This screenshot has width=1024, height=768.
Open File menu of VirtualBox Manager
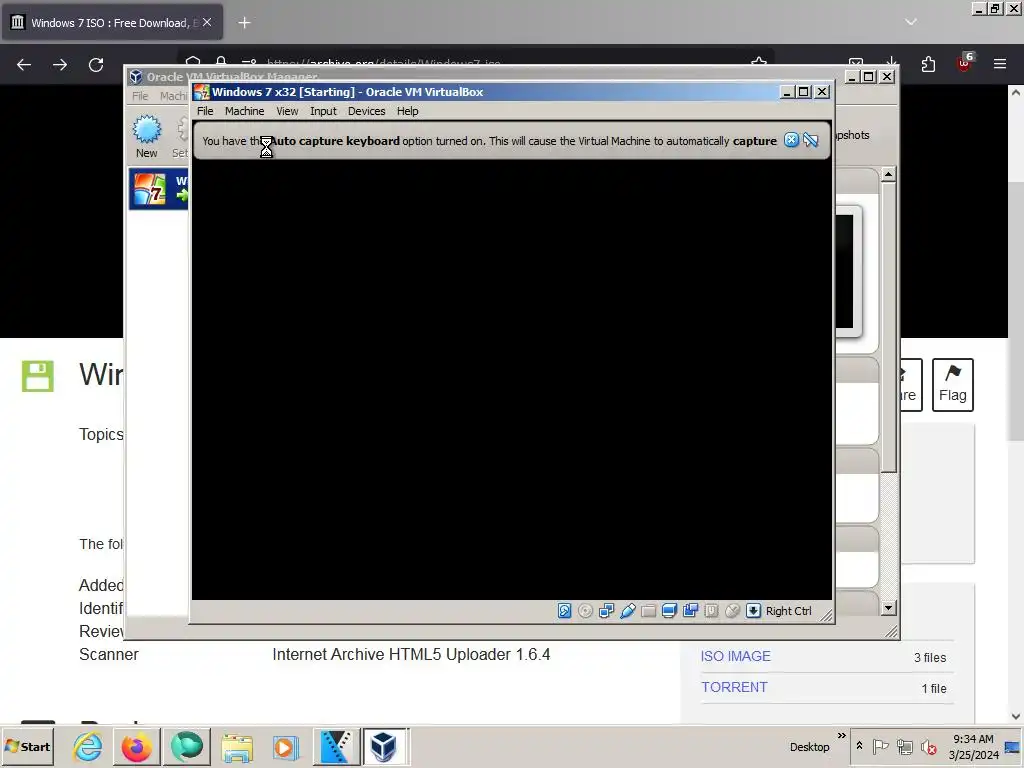coord(140,96)
